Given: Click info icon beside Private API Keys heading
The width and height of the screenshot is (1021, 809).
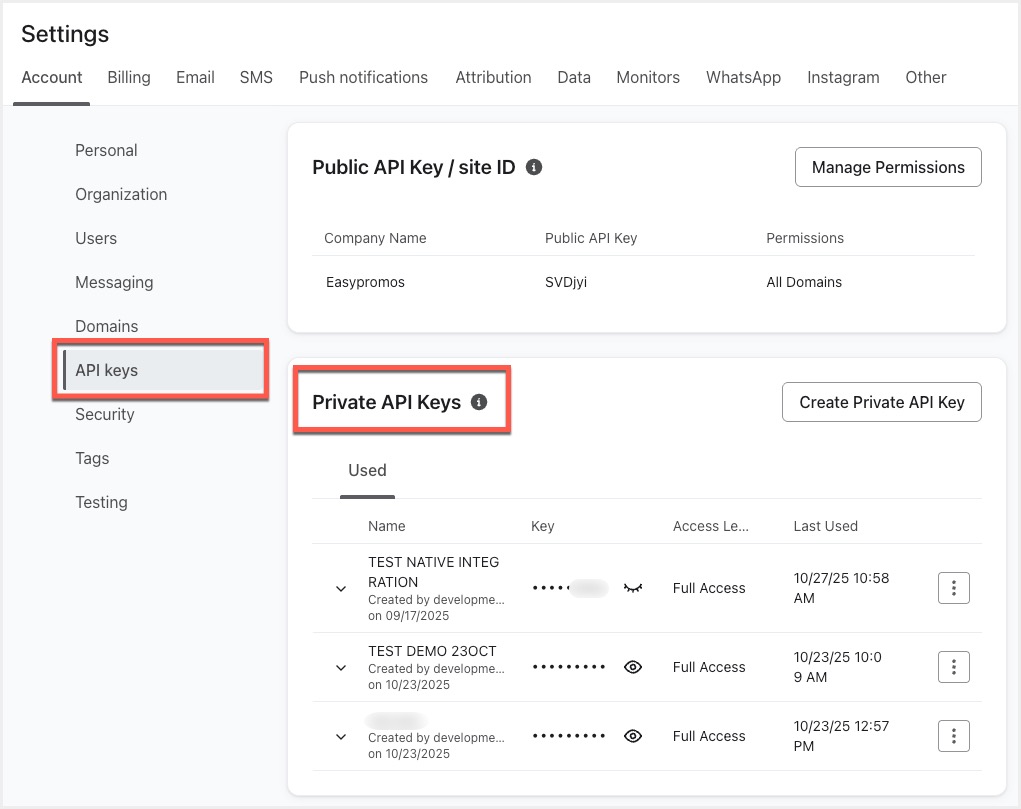Looking at the screenshot, I should (479, 402).
